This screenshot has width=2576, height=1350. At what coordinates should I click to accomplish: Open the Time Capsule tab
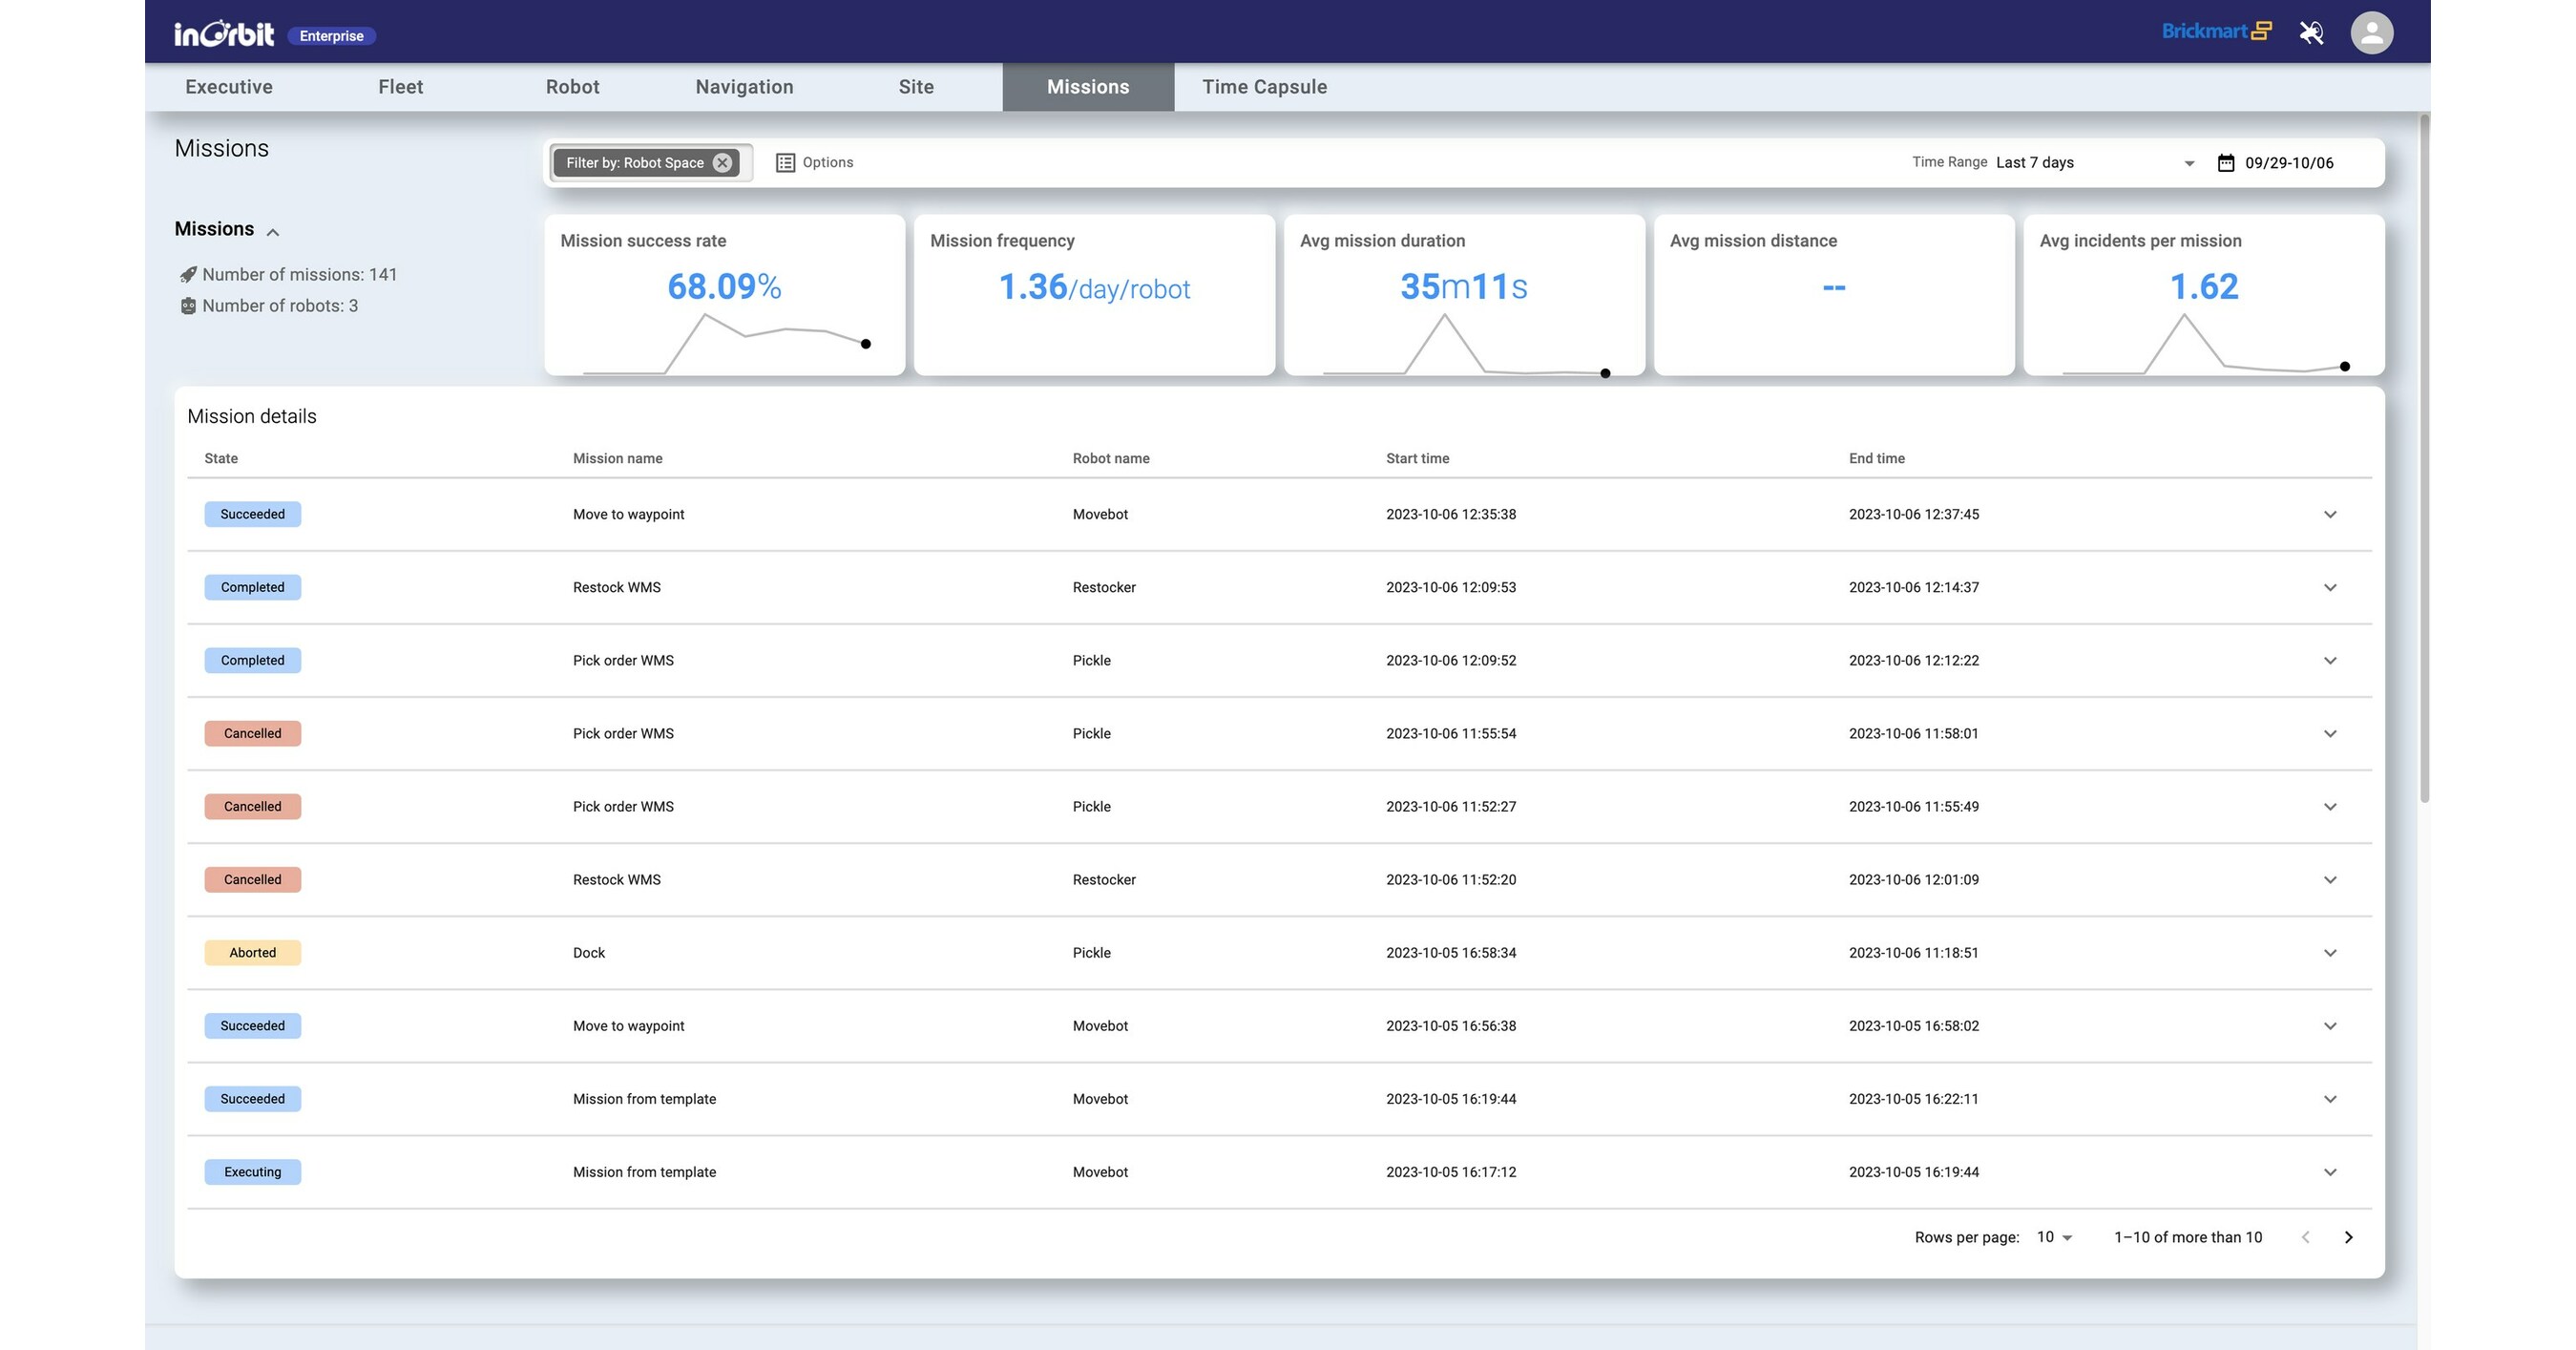(x=1264, y=86)
